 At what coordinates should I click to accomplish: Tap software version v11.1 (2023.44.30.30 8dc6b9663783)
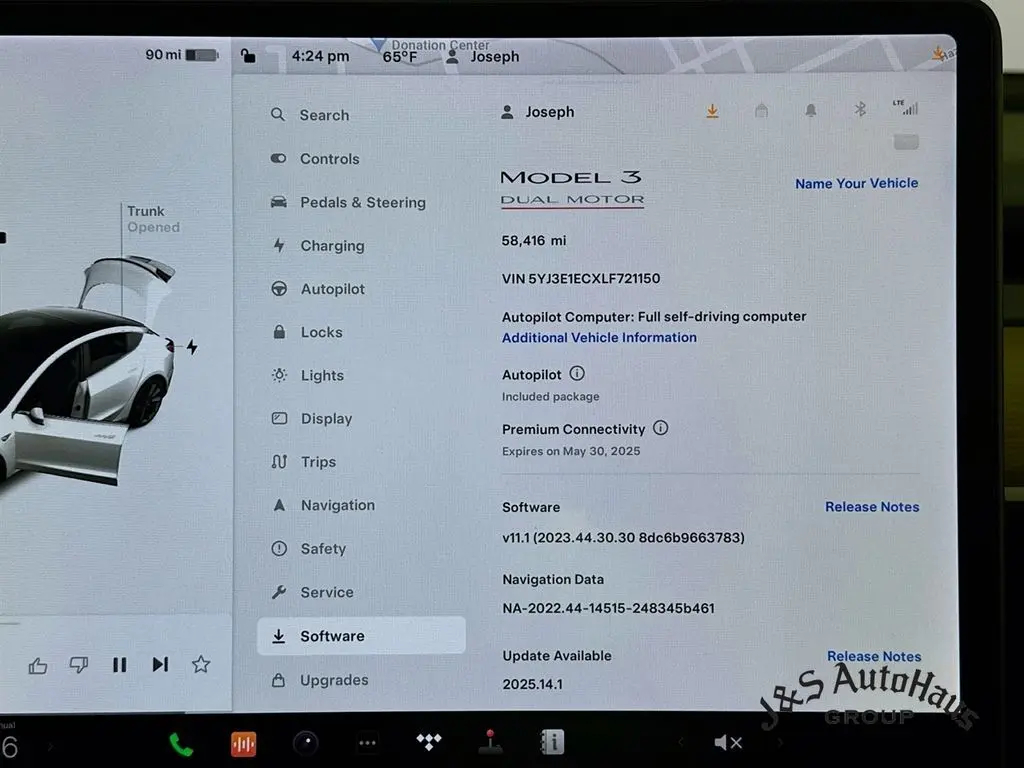[623, 537]
